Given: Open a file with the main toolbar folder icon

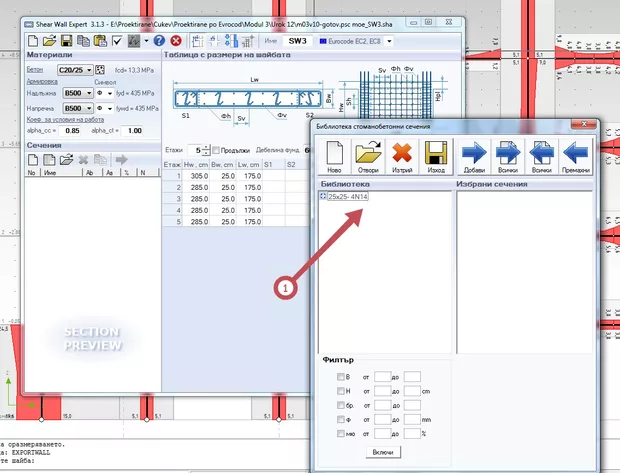Looking at the screenshot, I should click(x=49, y=41).
